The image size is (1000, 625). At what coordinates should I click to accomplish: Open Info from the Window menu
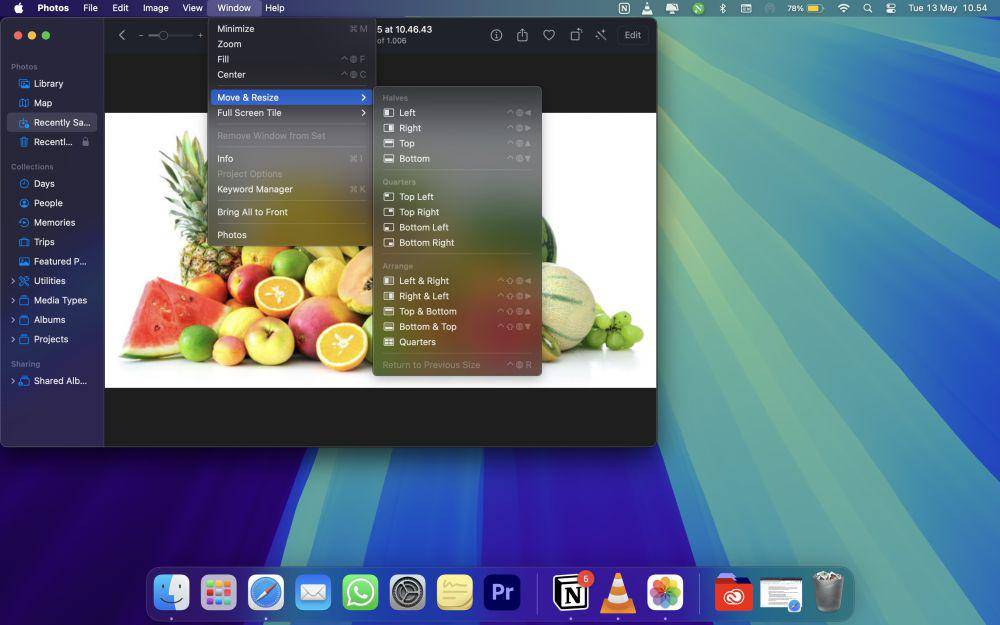pos(291,159)
